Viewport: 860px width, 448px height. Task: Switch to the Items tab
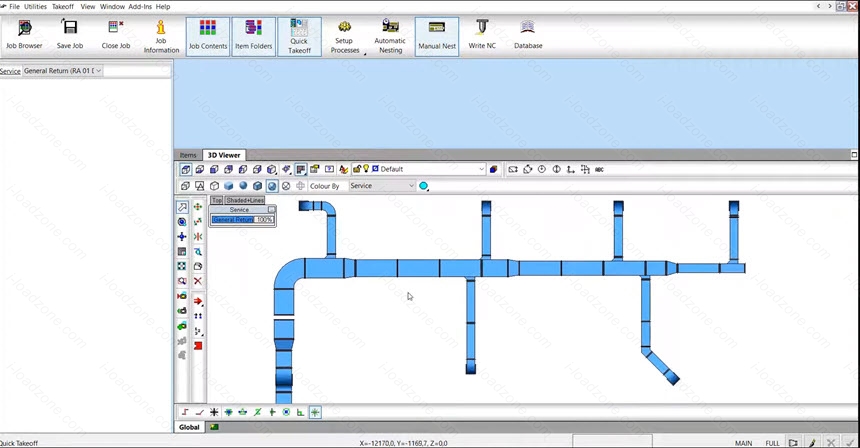pyautogui.click(x=188, y=155)
